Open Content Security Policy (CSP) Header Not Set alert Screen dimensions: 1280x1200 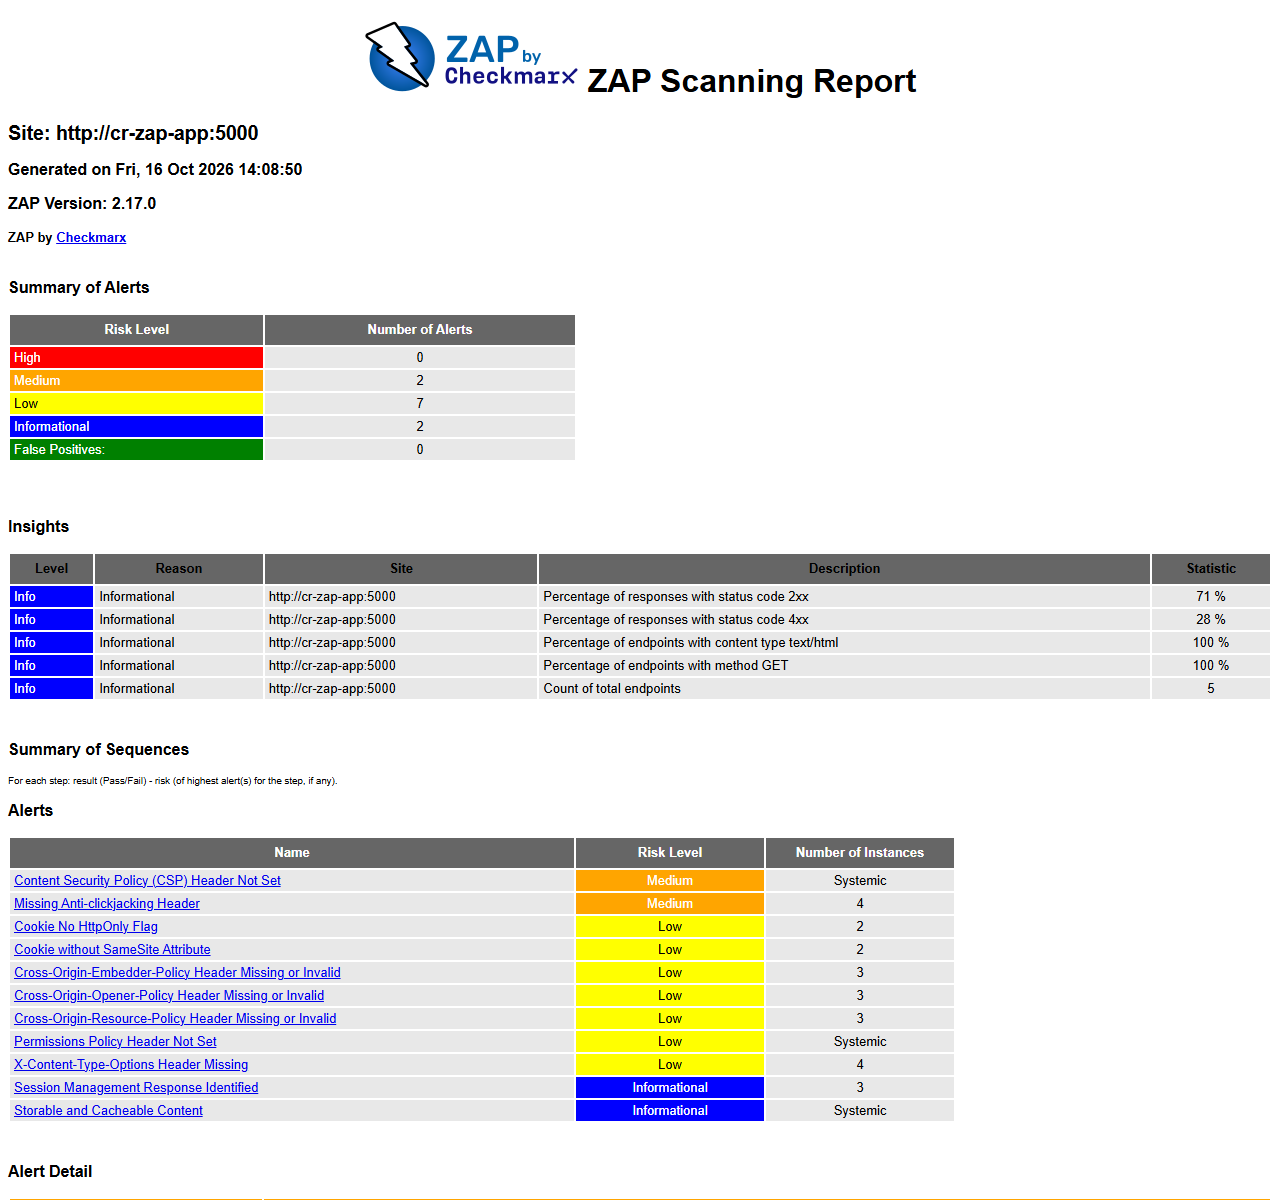coord(147,880)
